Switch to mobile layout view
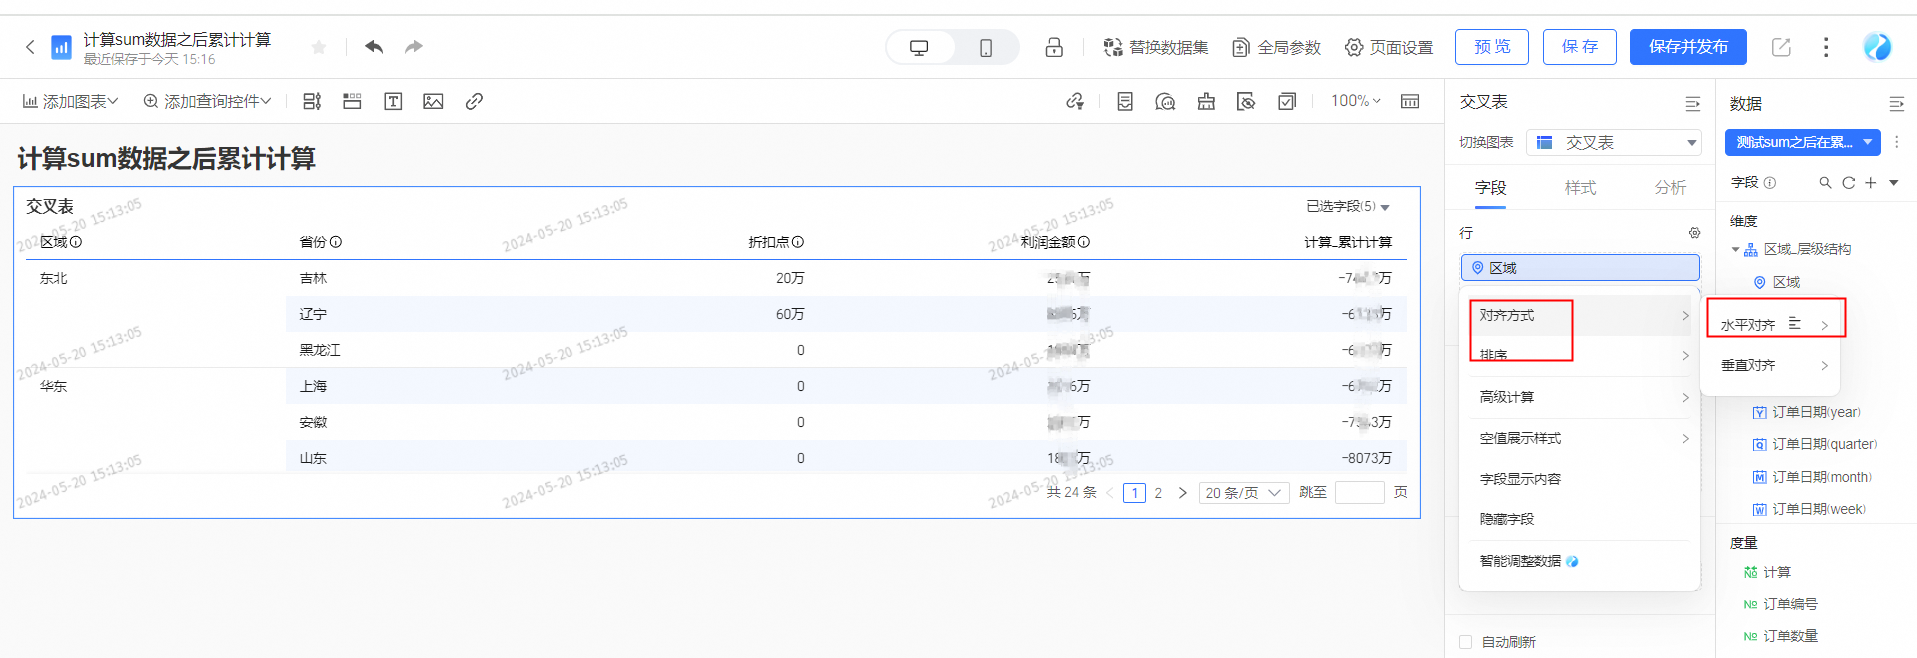Viewport: 1917px width, 658px height. 985,48
